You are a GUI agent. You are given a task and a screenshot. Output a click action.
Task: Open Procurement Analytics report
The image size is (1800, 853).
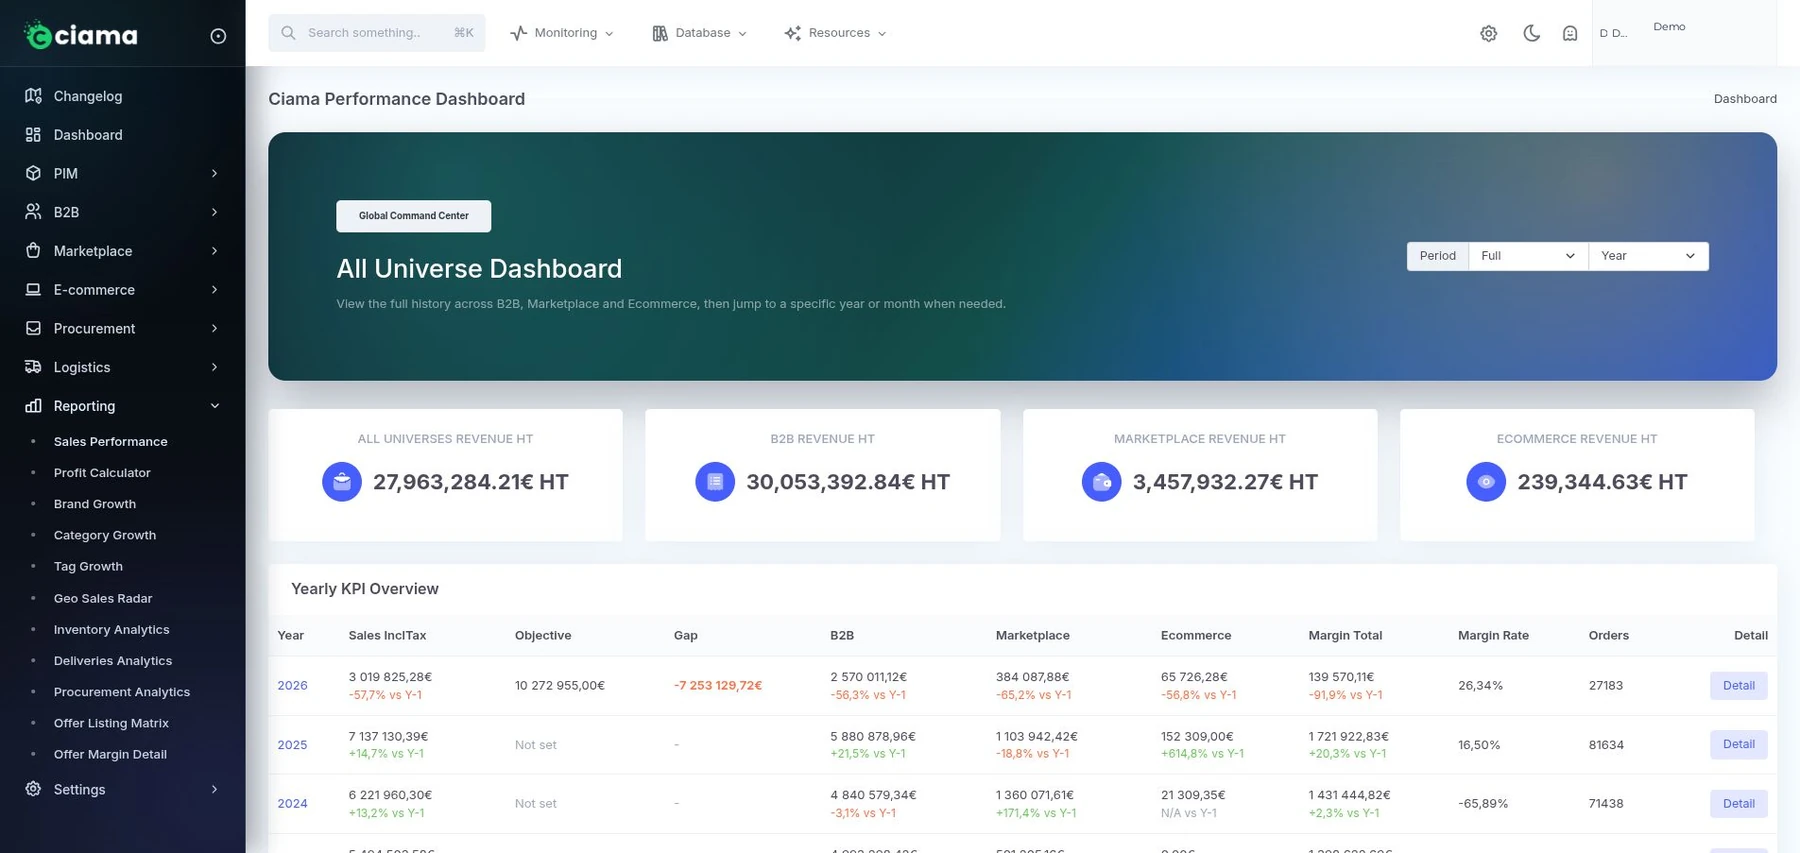click(122, 692)
